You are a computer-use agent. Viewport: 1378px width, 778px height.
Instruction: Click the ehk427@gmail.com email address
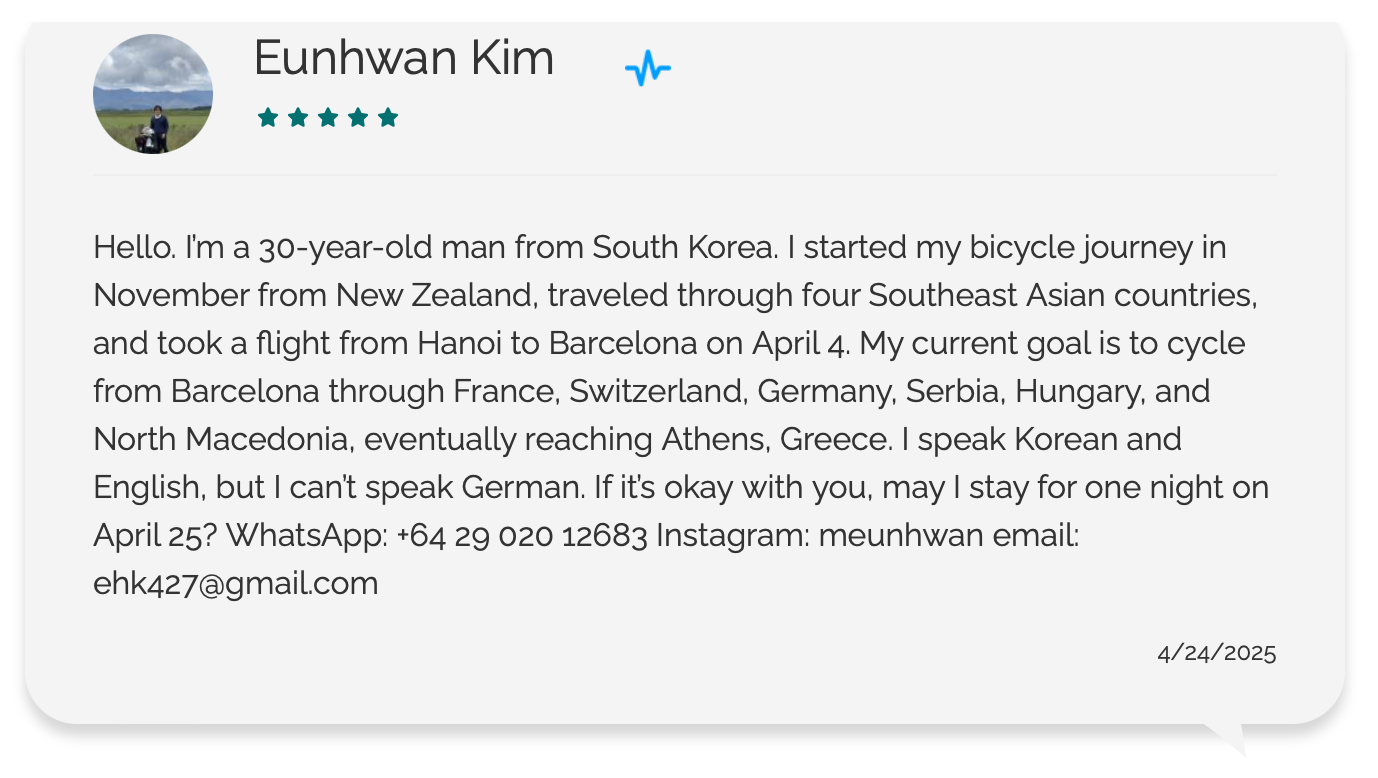(x=236, y=584)
